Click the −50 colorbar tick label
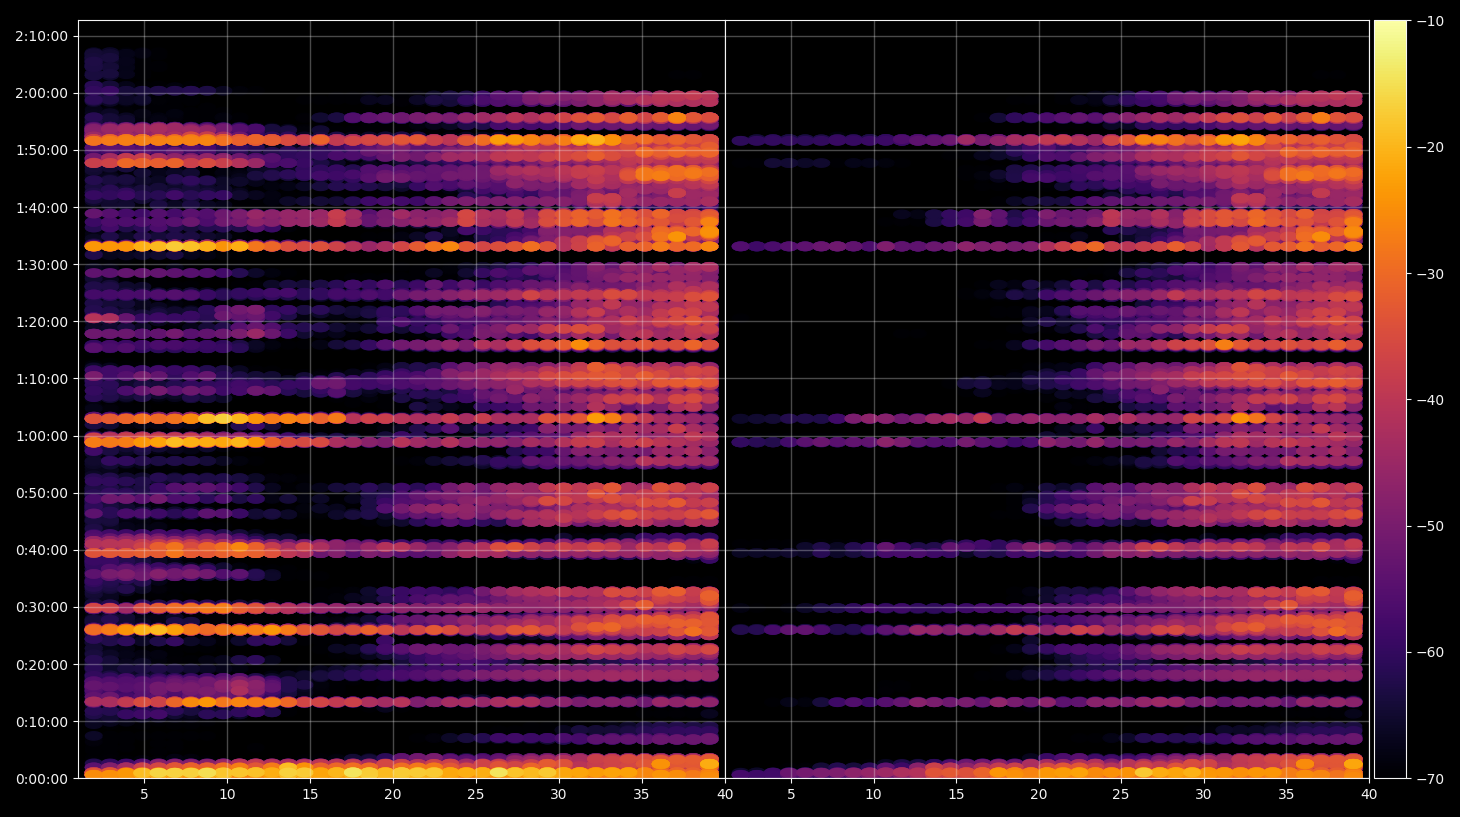Image resolution: width=1460 pixels, height=817 pixels. [1430, 526]
